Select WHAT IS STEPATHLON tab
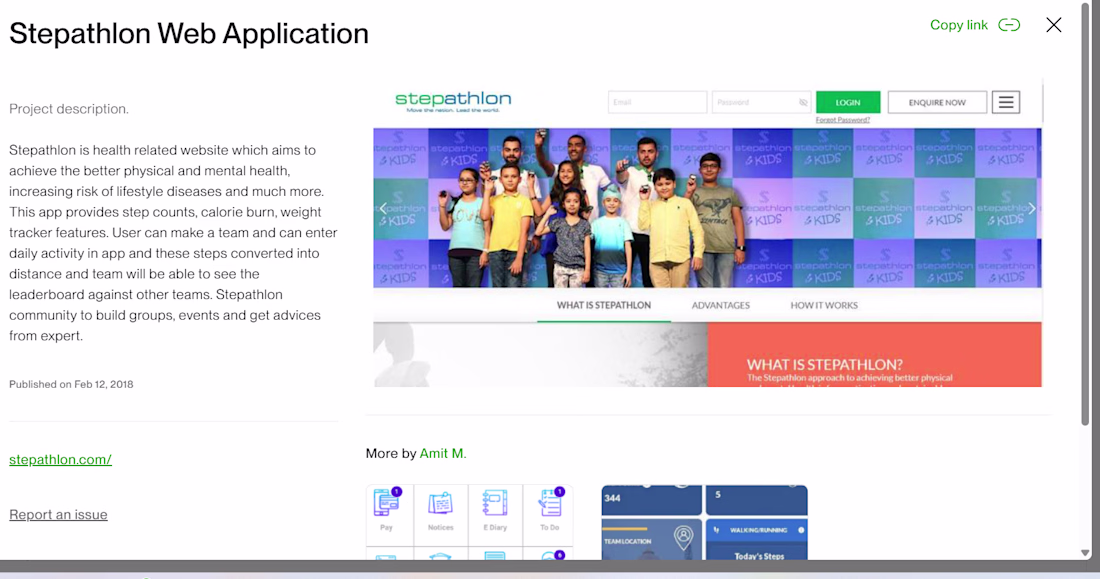This screenshot has height=579, width=1100. (603, 305)
